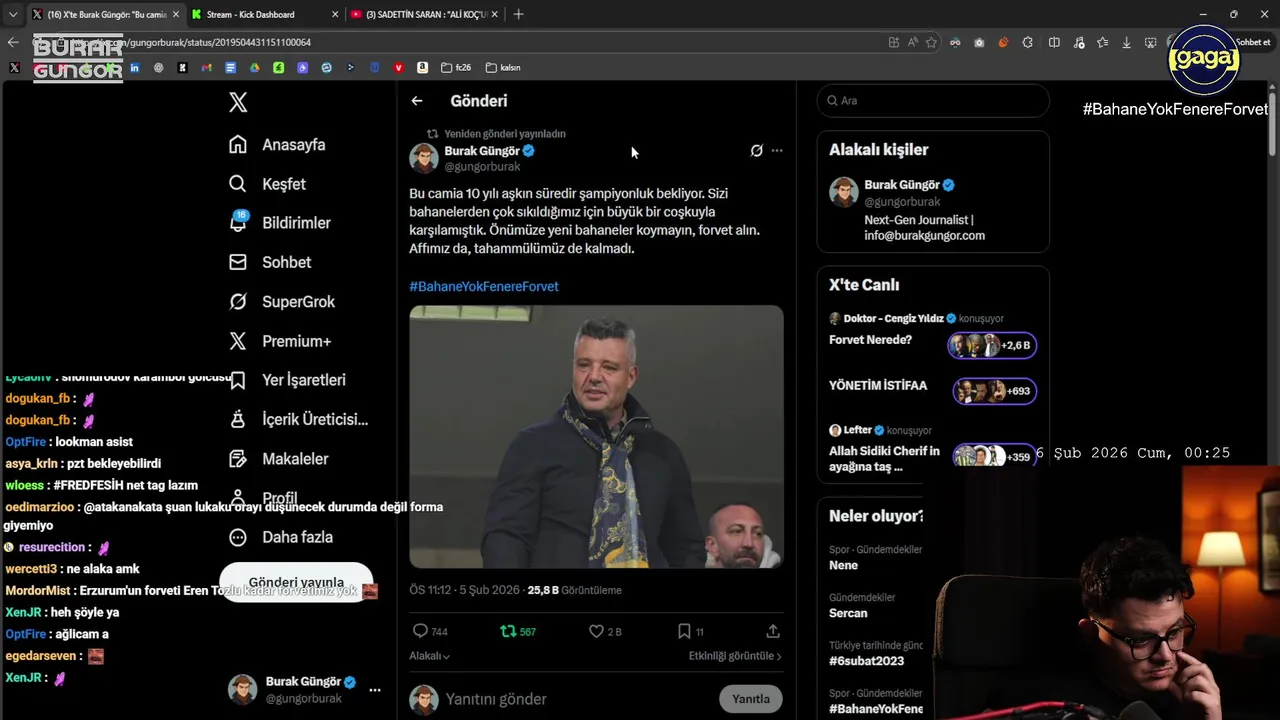The height and width of the screenshot is (720, 1280).
Task: Click the Makaleler articles icon
Action: [x=238, y=459]
